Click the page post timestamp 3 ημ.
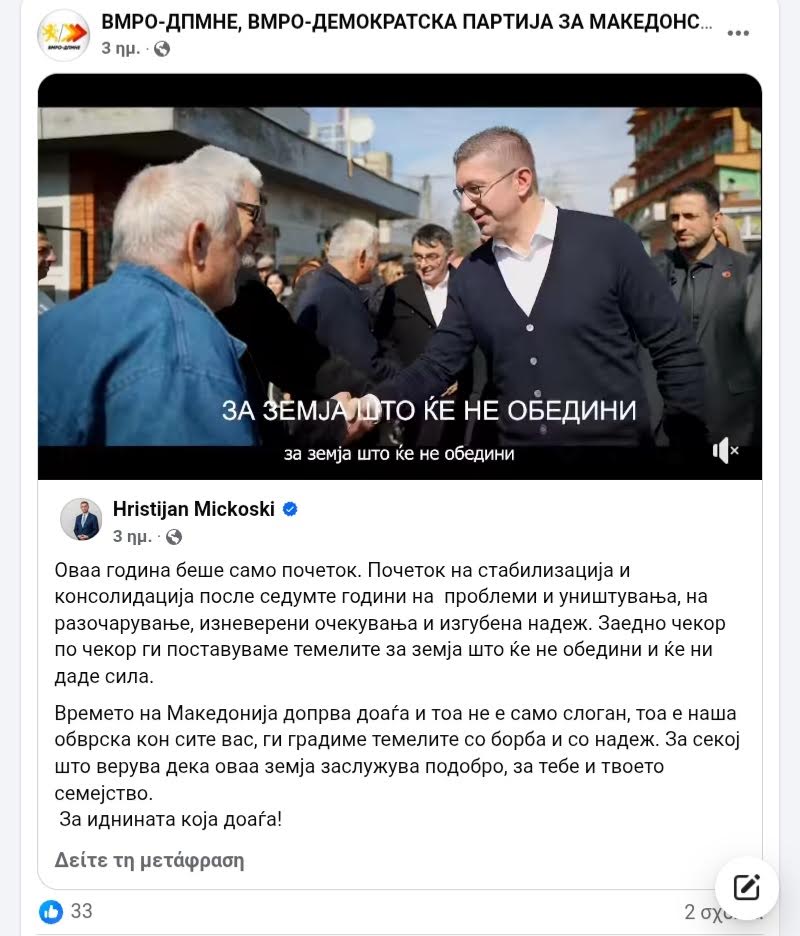The height and width of the screenshot is (936, 800). coord(120,48)
